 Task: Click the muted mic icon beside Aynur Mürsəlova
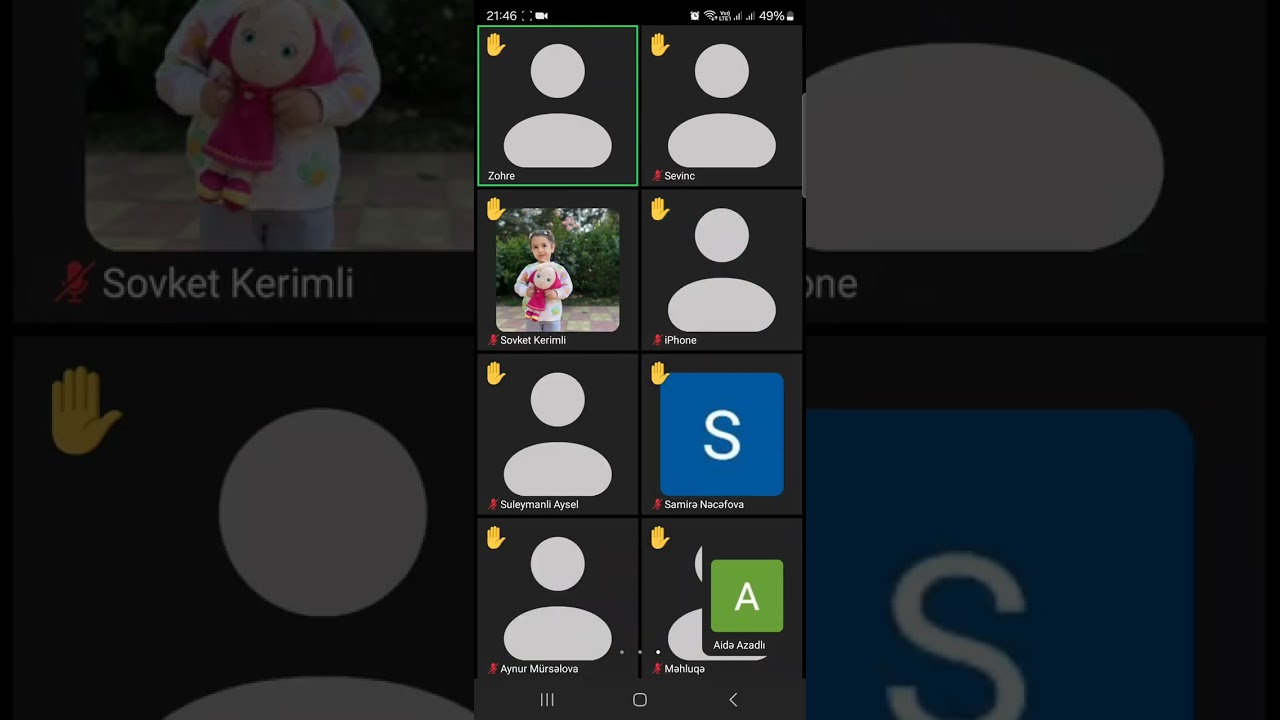493,668
